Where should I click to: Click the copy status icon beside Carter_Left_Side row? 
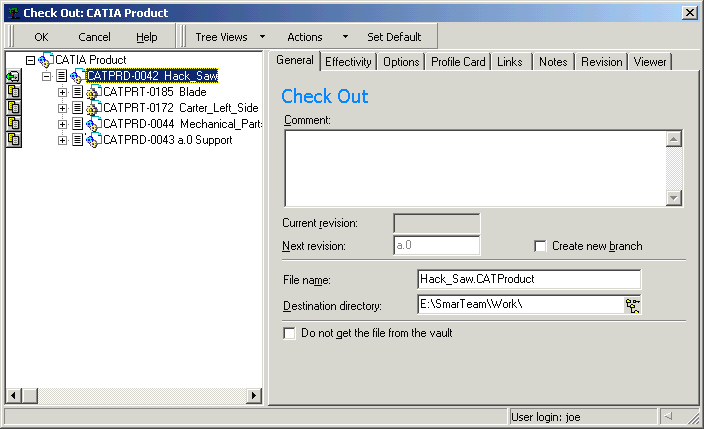click(x=13, y=108)
